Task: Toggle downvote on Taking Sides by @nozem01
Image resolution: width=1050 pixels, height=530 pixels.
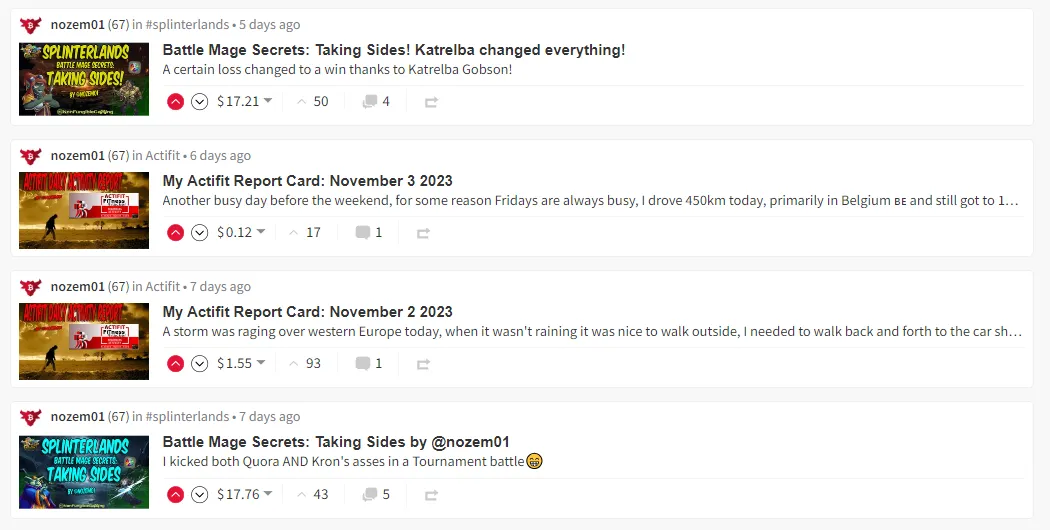Action: point(200,494)
